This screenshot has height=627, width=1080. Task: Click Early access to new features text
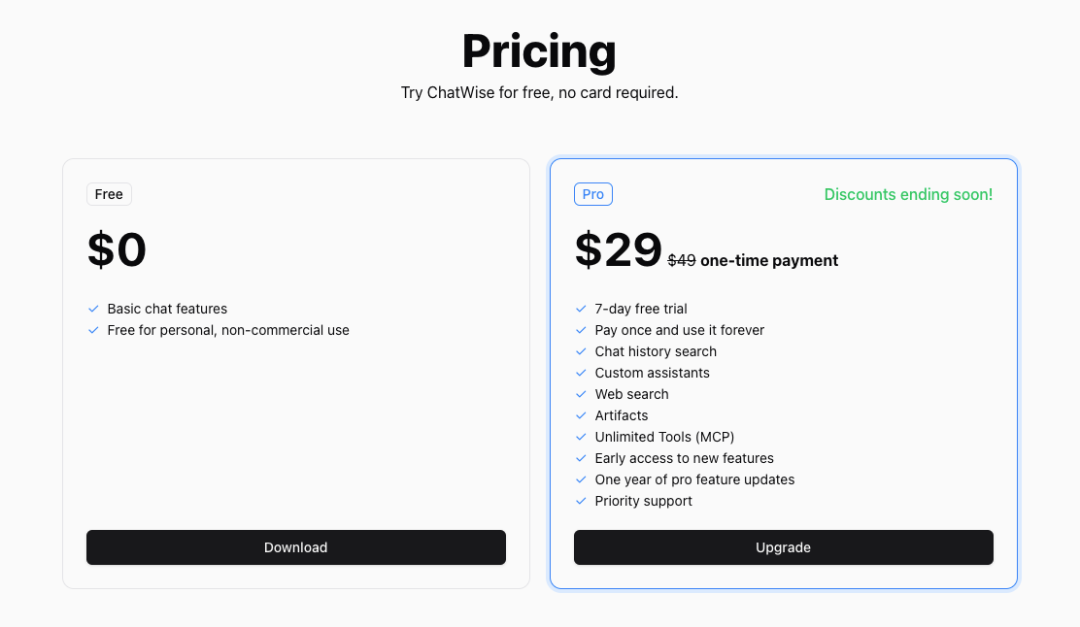click(x=684, y=458)
